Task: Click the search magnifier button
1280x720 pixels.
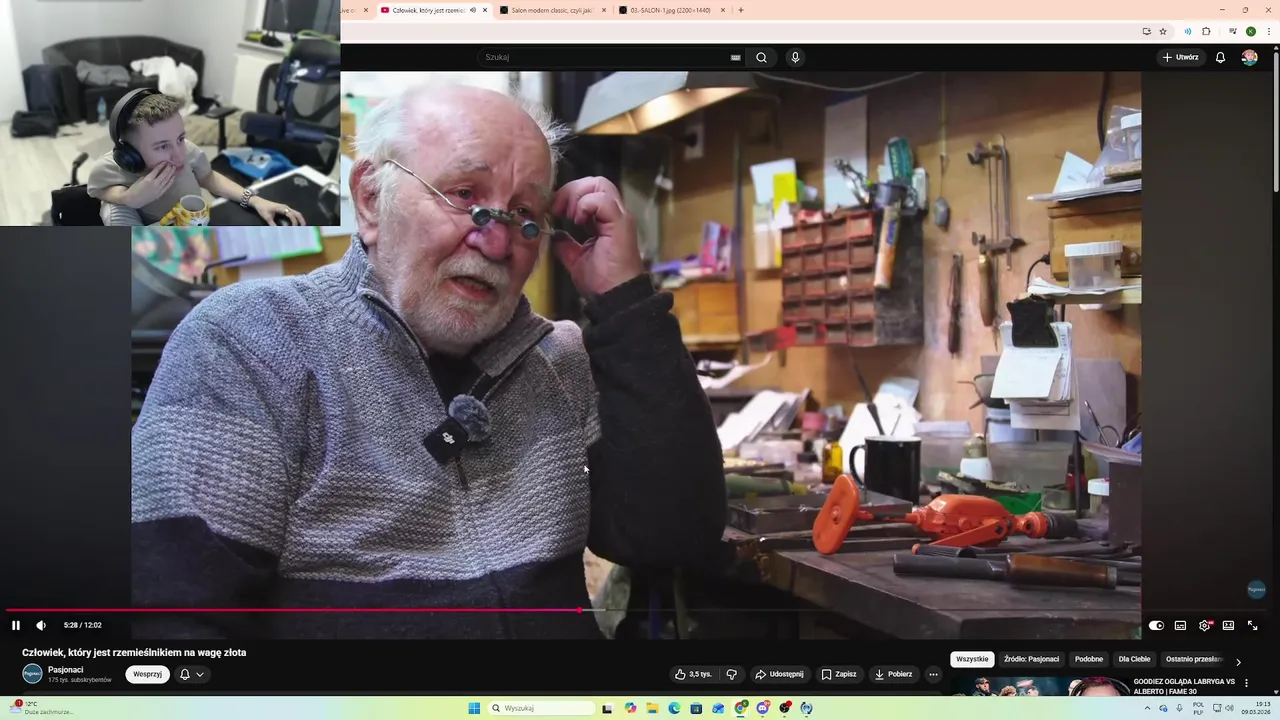Action: [x=762, y=57]
